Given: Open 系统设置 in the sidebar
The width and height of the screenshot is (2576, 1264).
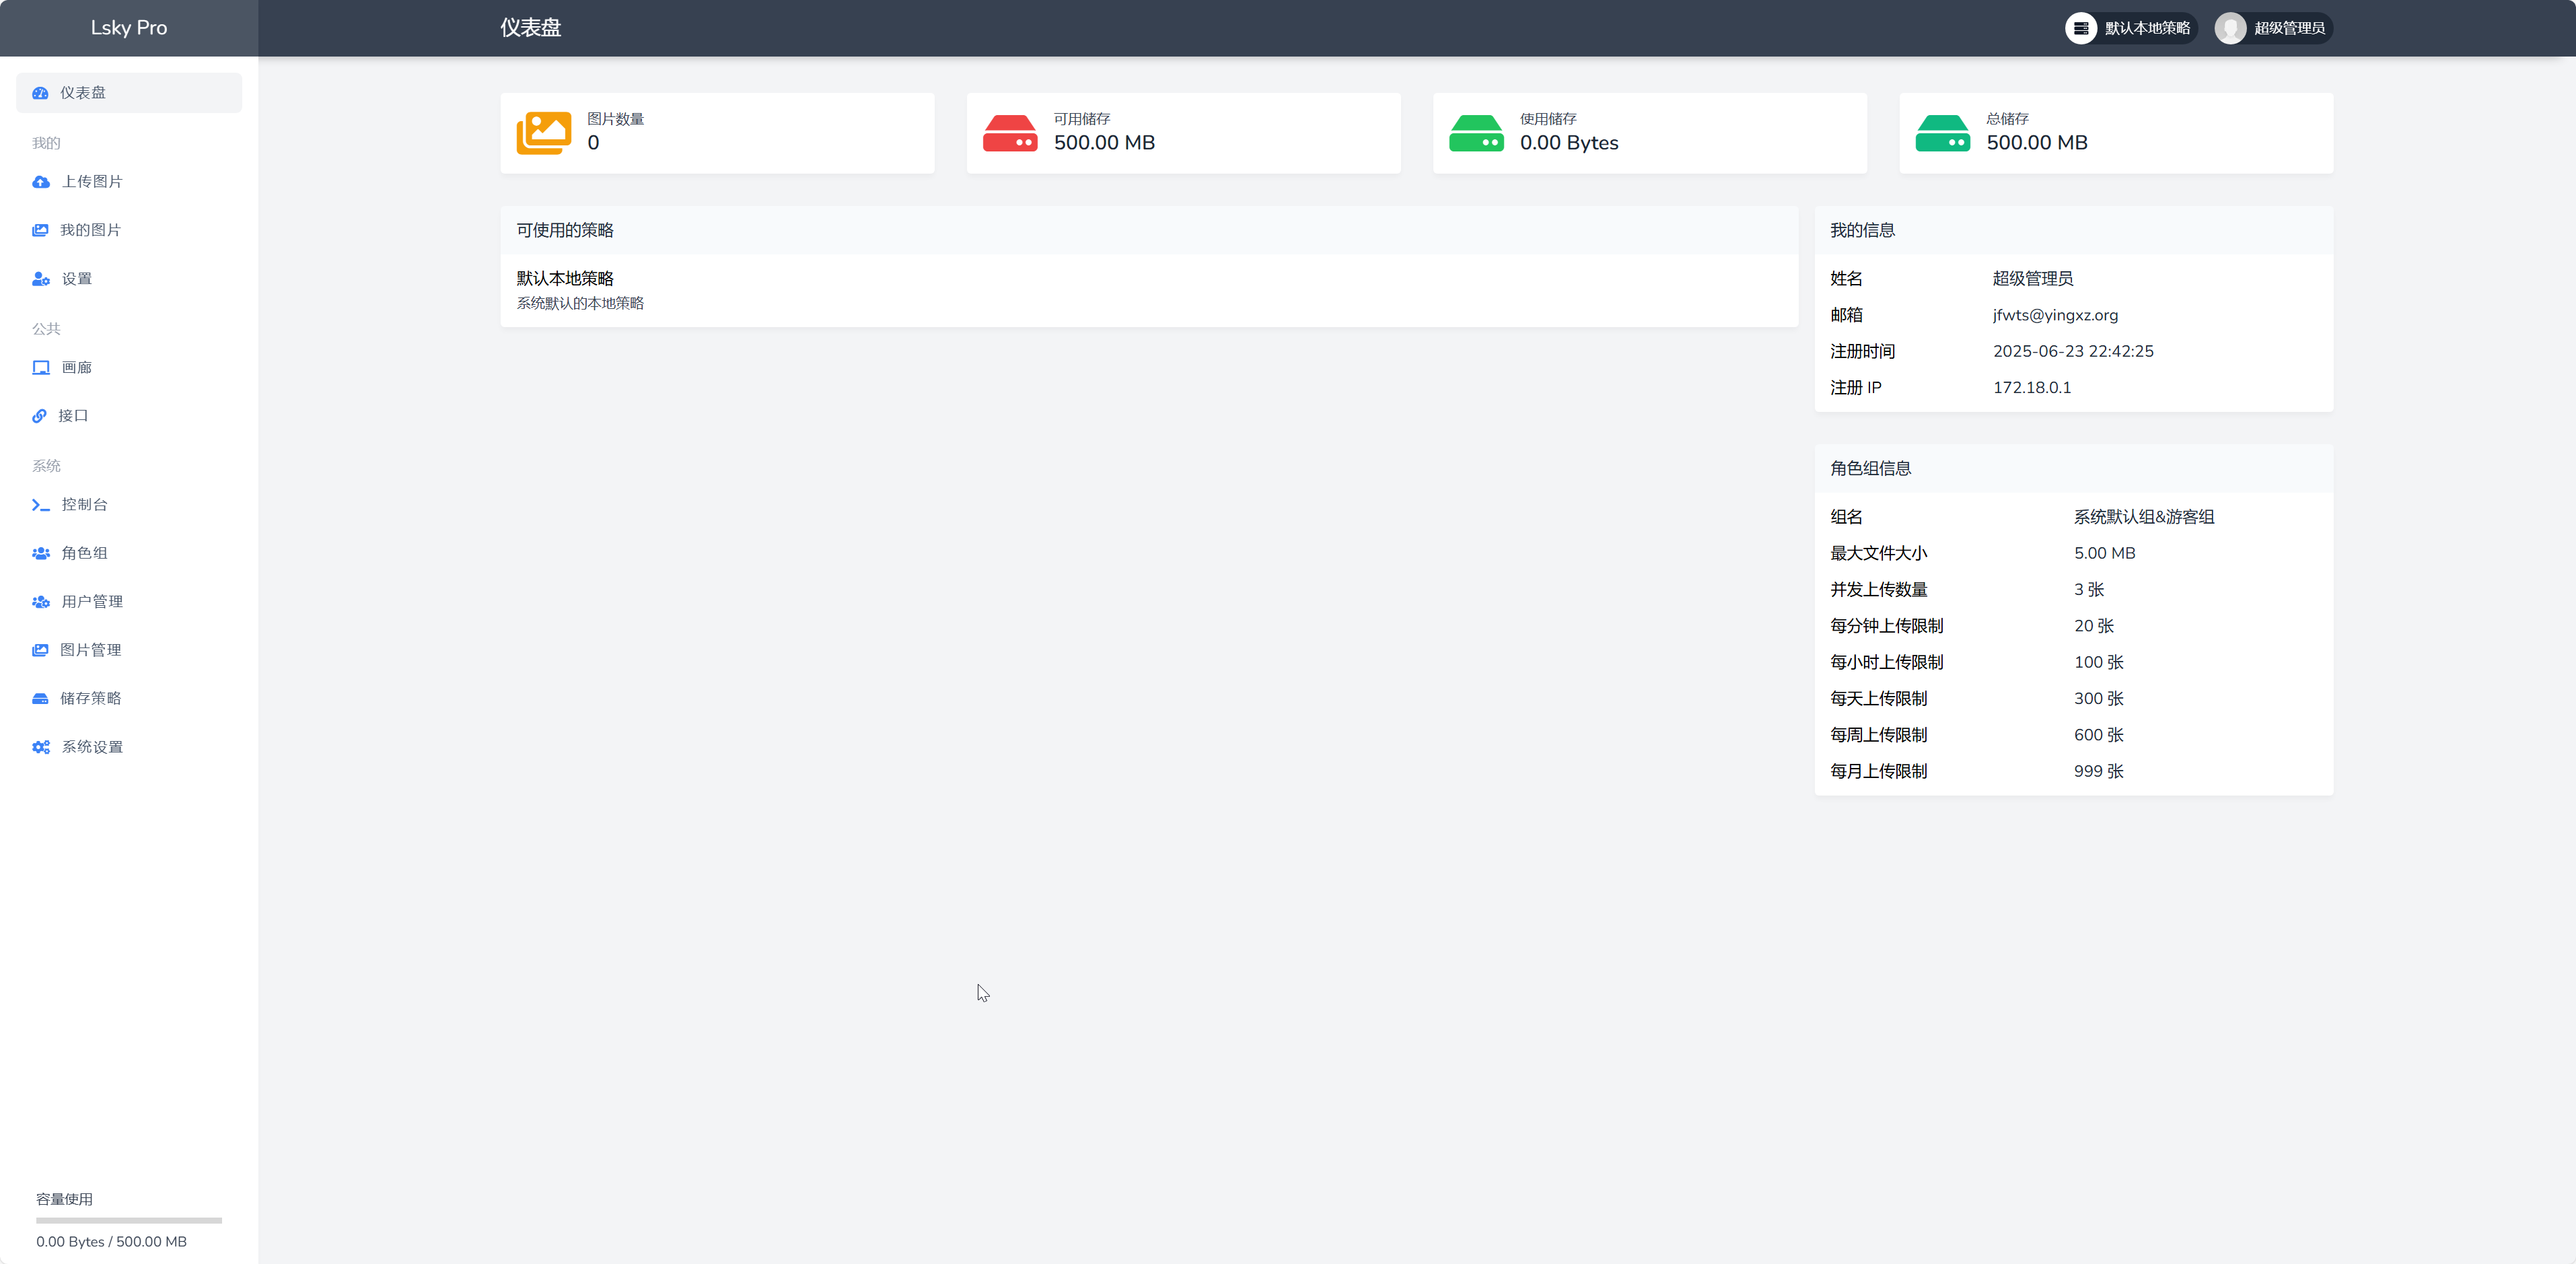Looking at the screenshot, I should [129, 747].
